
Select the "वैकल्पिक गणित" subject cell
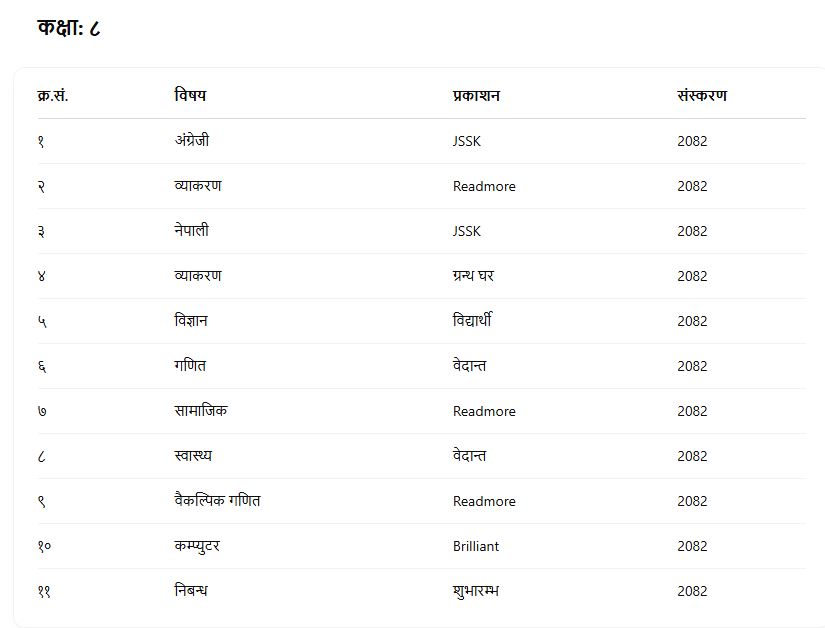click(x=216, y=501)
